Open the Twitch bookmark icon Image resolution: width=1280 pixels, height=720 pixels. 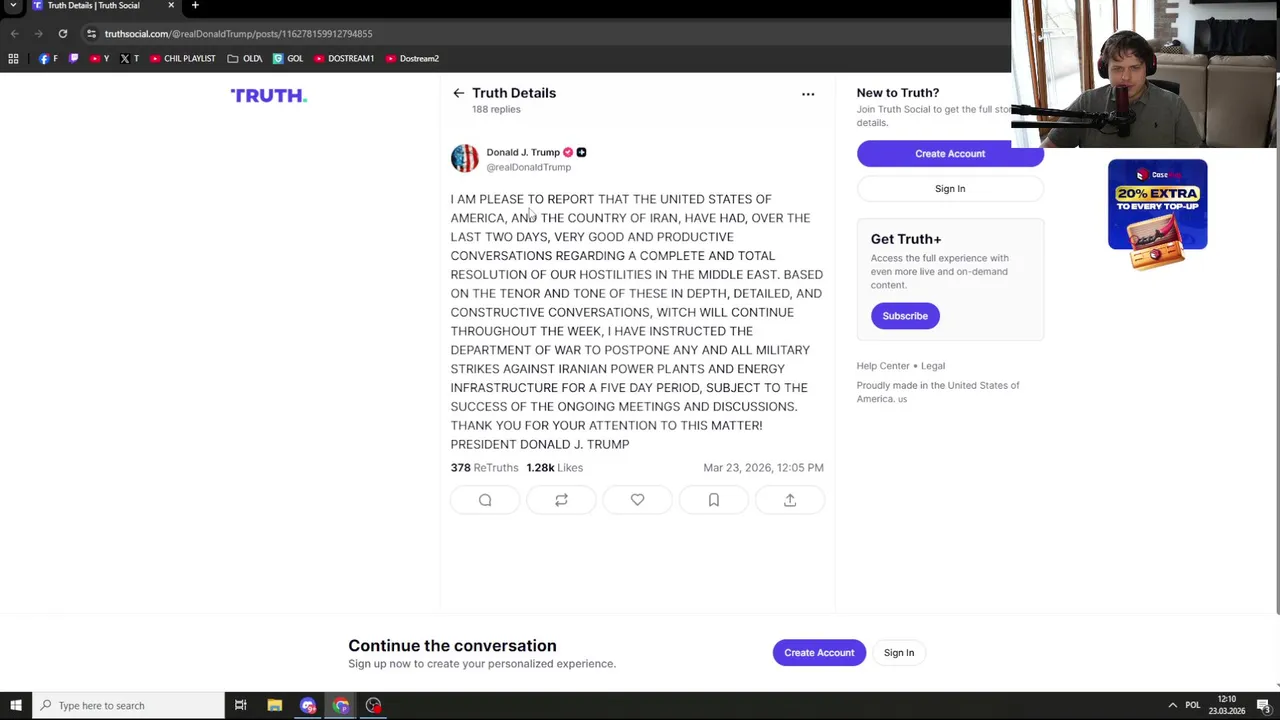pos(73,59)
